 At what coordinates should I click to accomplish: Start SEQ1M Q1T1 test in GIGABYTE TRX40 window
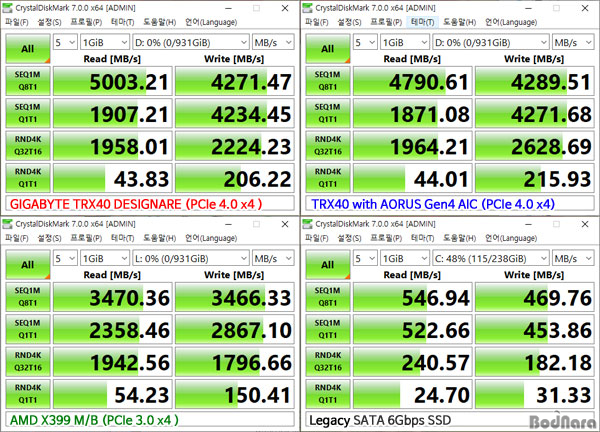28,113
